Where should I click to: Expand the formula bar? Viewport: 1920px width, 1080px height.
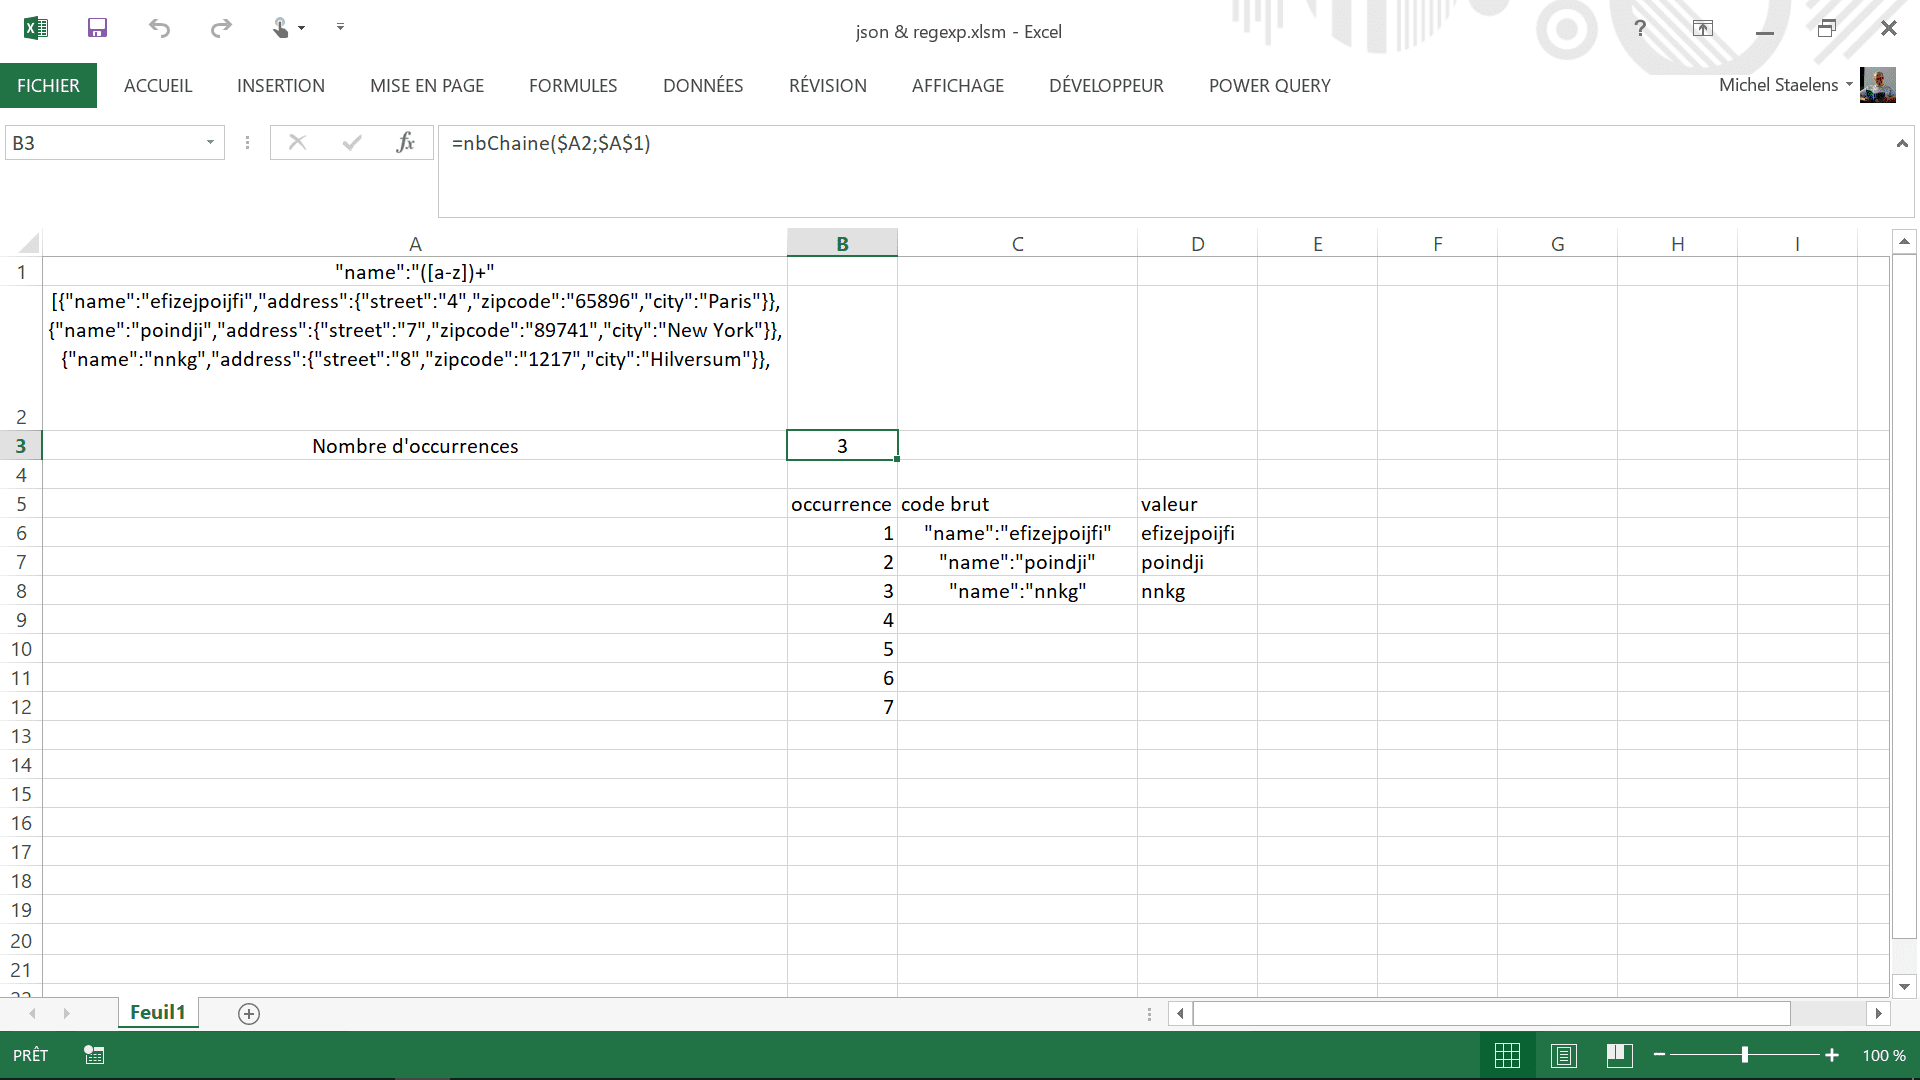click(1901, 144)
